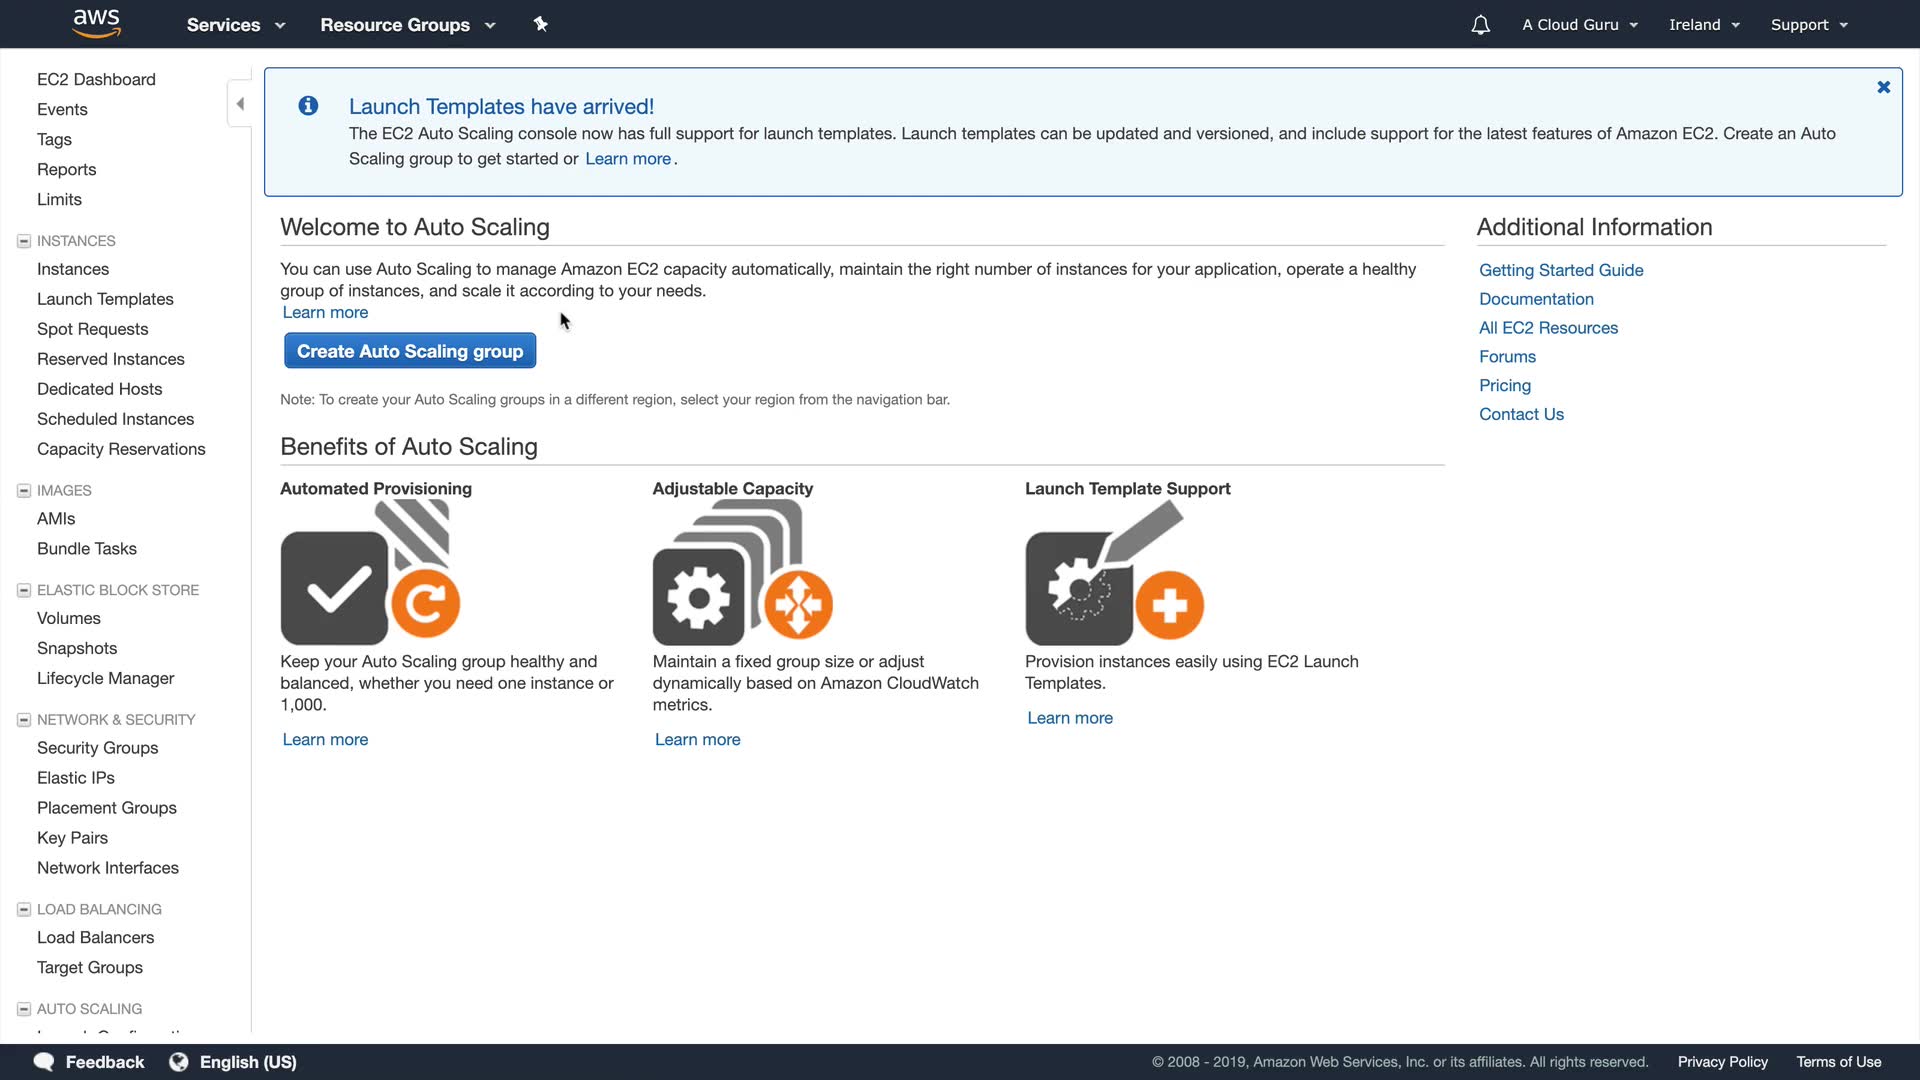The height and width of the screenshot is (1080, 1920).
Task: Collapse the ELASTIC BLOCK STORE section
Action: (x=24, y=590)
